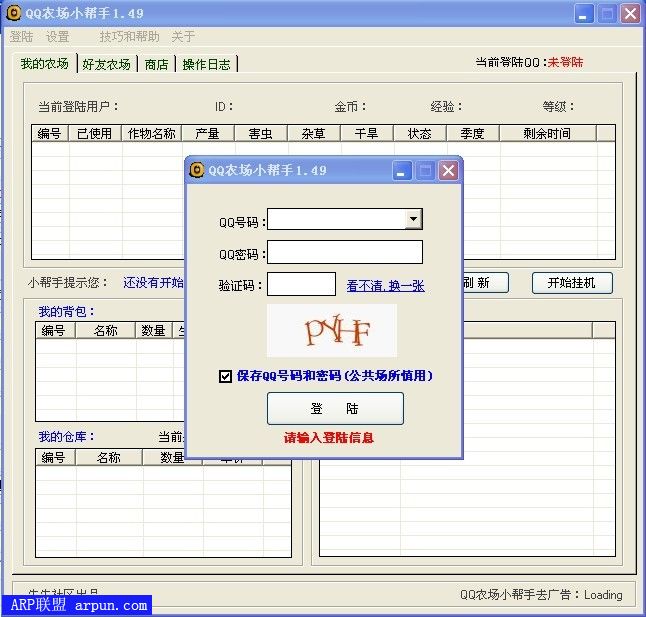Click the 登陆 login button

point(335,408)
